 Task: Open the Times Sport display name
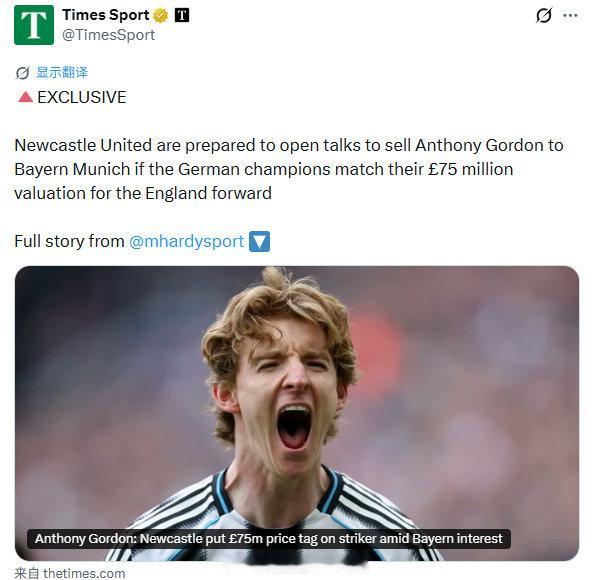coord(105,15)
